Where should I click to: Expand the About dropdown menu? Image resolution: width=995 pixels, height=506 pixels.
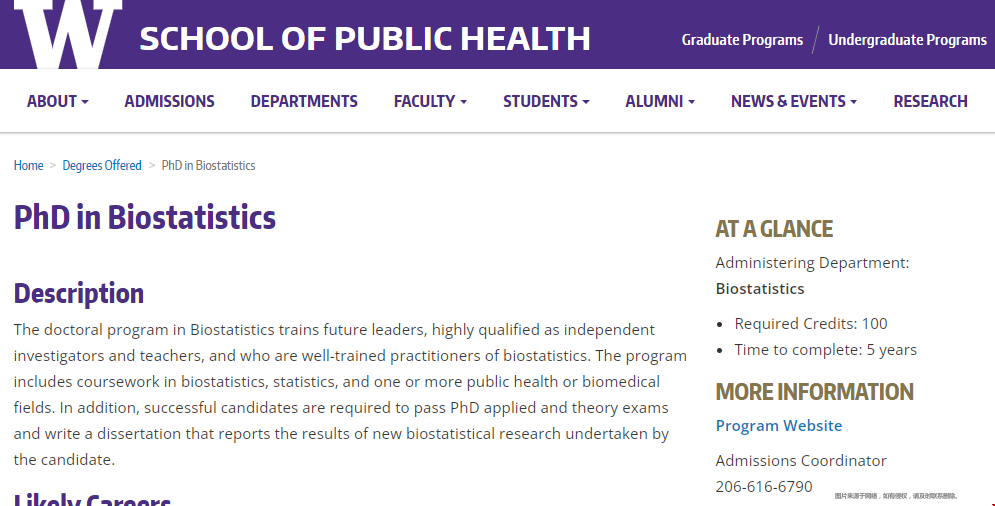click(57, 101)
